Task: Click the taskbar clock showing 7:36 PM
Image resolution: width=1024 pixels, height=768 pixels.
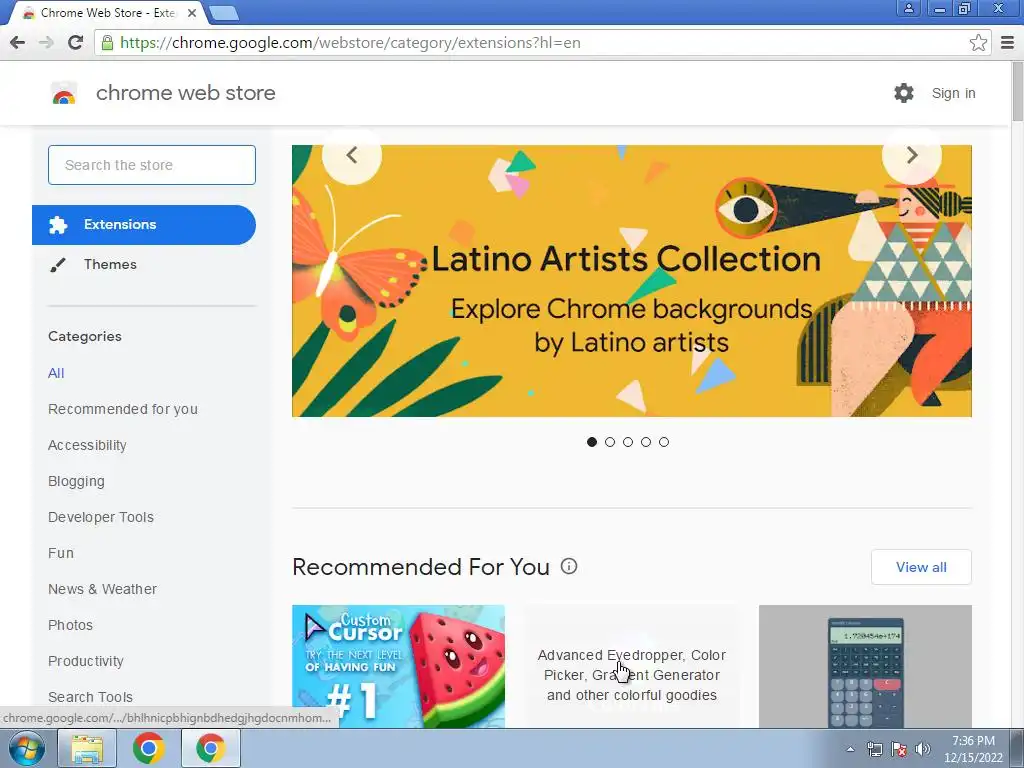Action: [x=973, y=749]
